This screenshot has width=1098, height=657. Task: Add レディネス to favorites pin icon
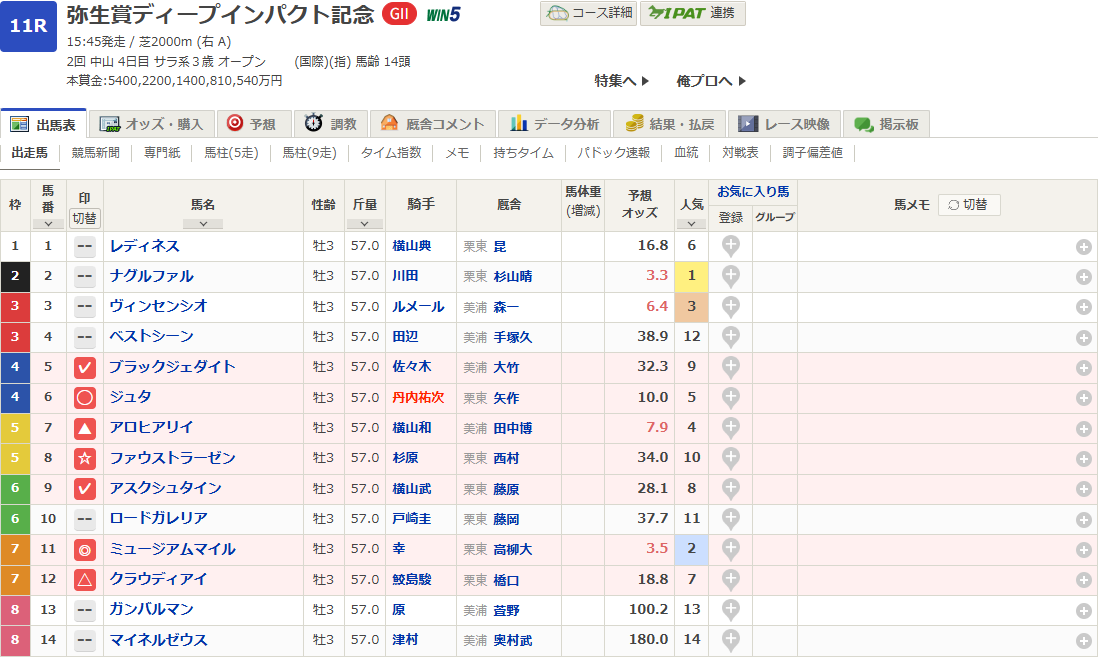[731, 246]
